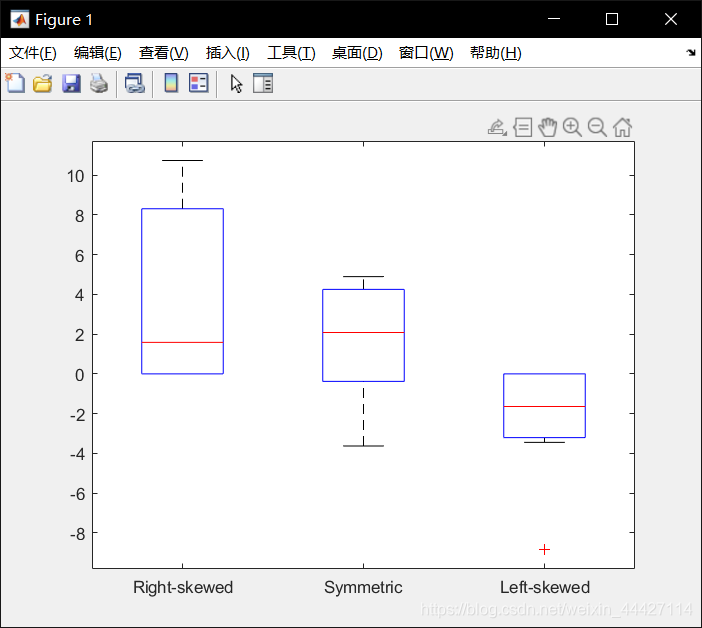Click the y-axis tick label -8
Screen dimensions: 702x628
pos(77,534)
